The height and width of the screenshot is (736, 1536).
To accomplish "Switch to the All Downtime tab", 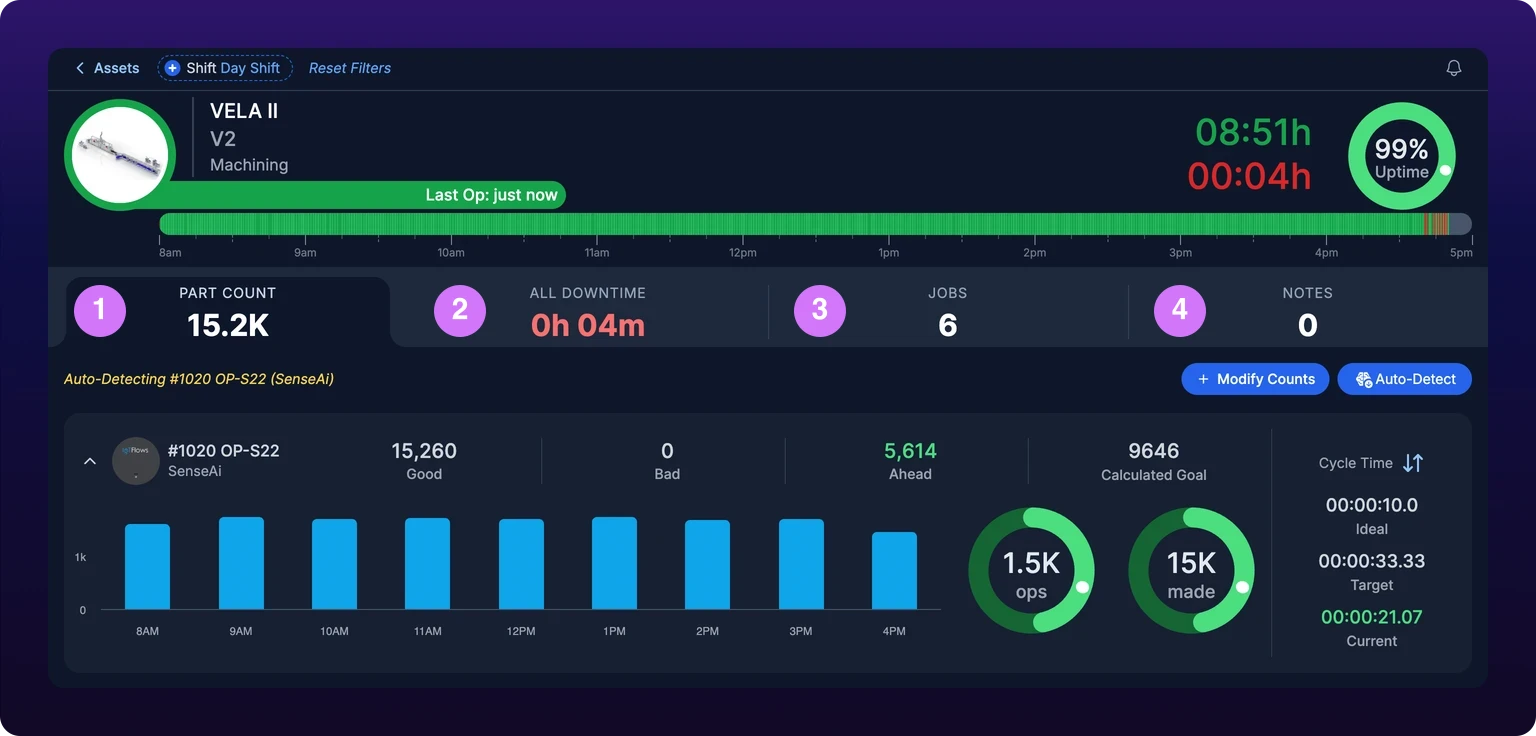I will (588, 311).
